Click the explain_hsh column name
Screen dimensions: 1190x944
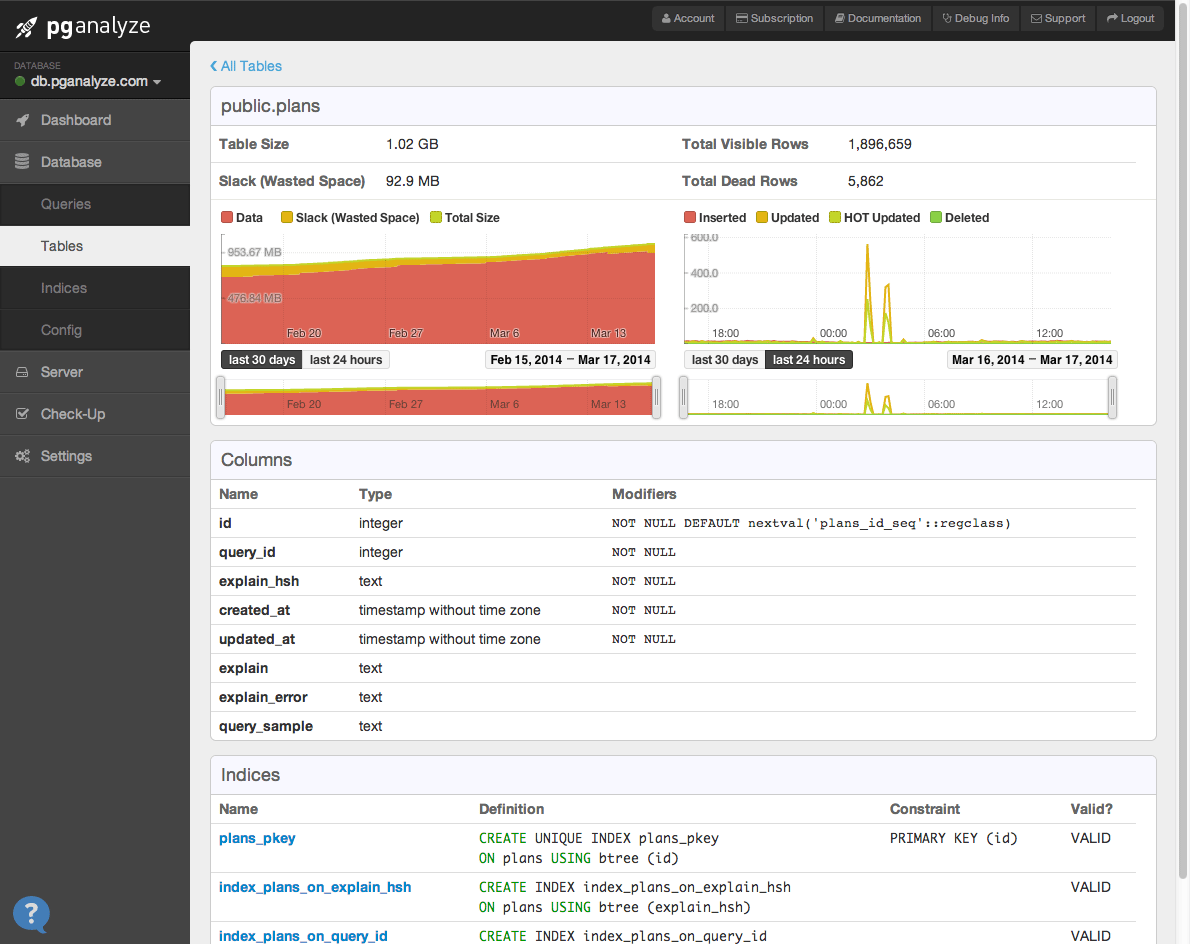click(x=259, y=581)
